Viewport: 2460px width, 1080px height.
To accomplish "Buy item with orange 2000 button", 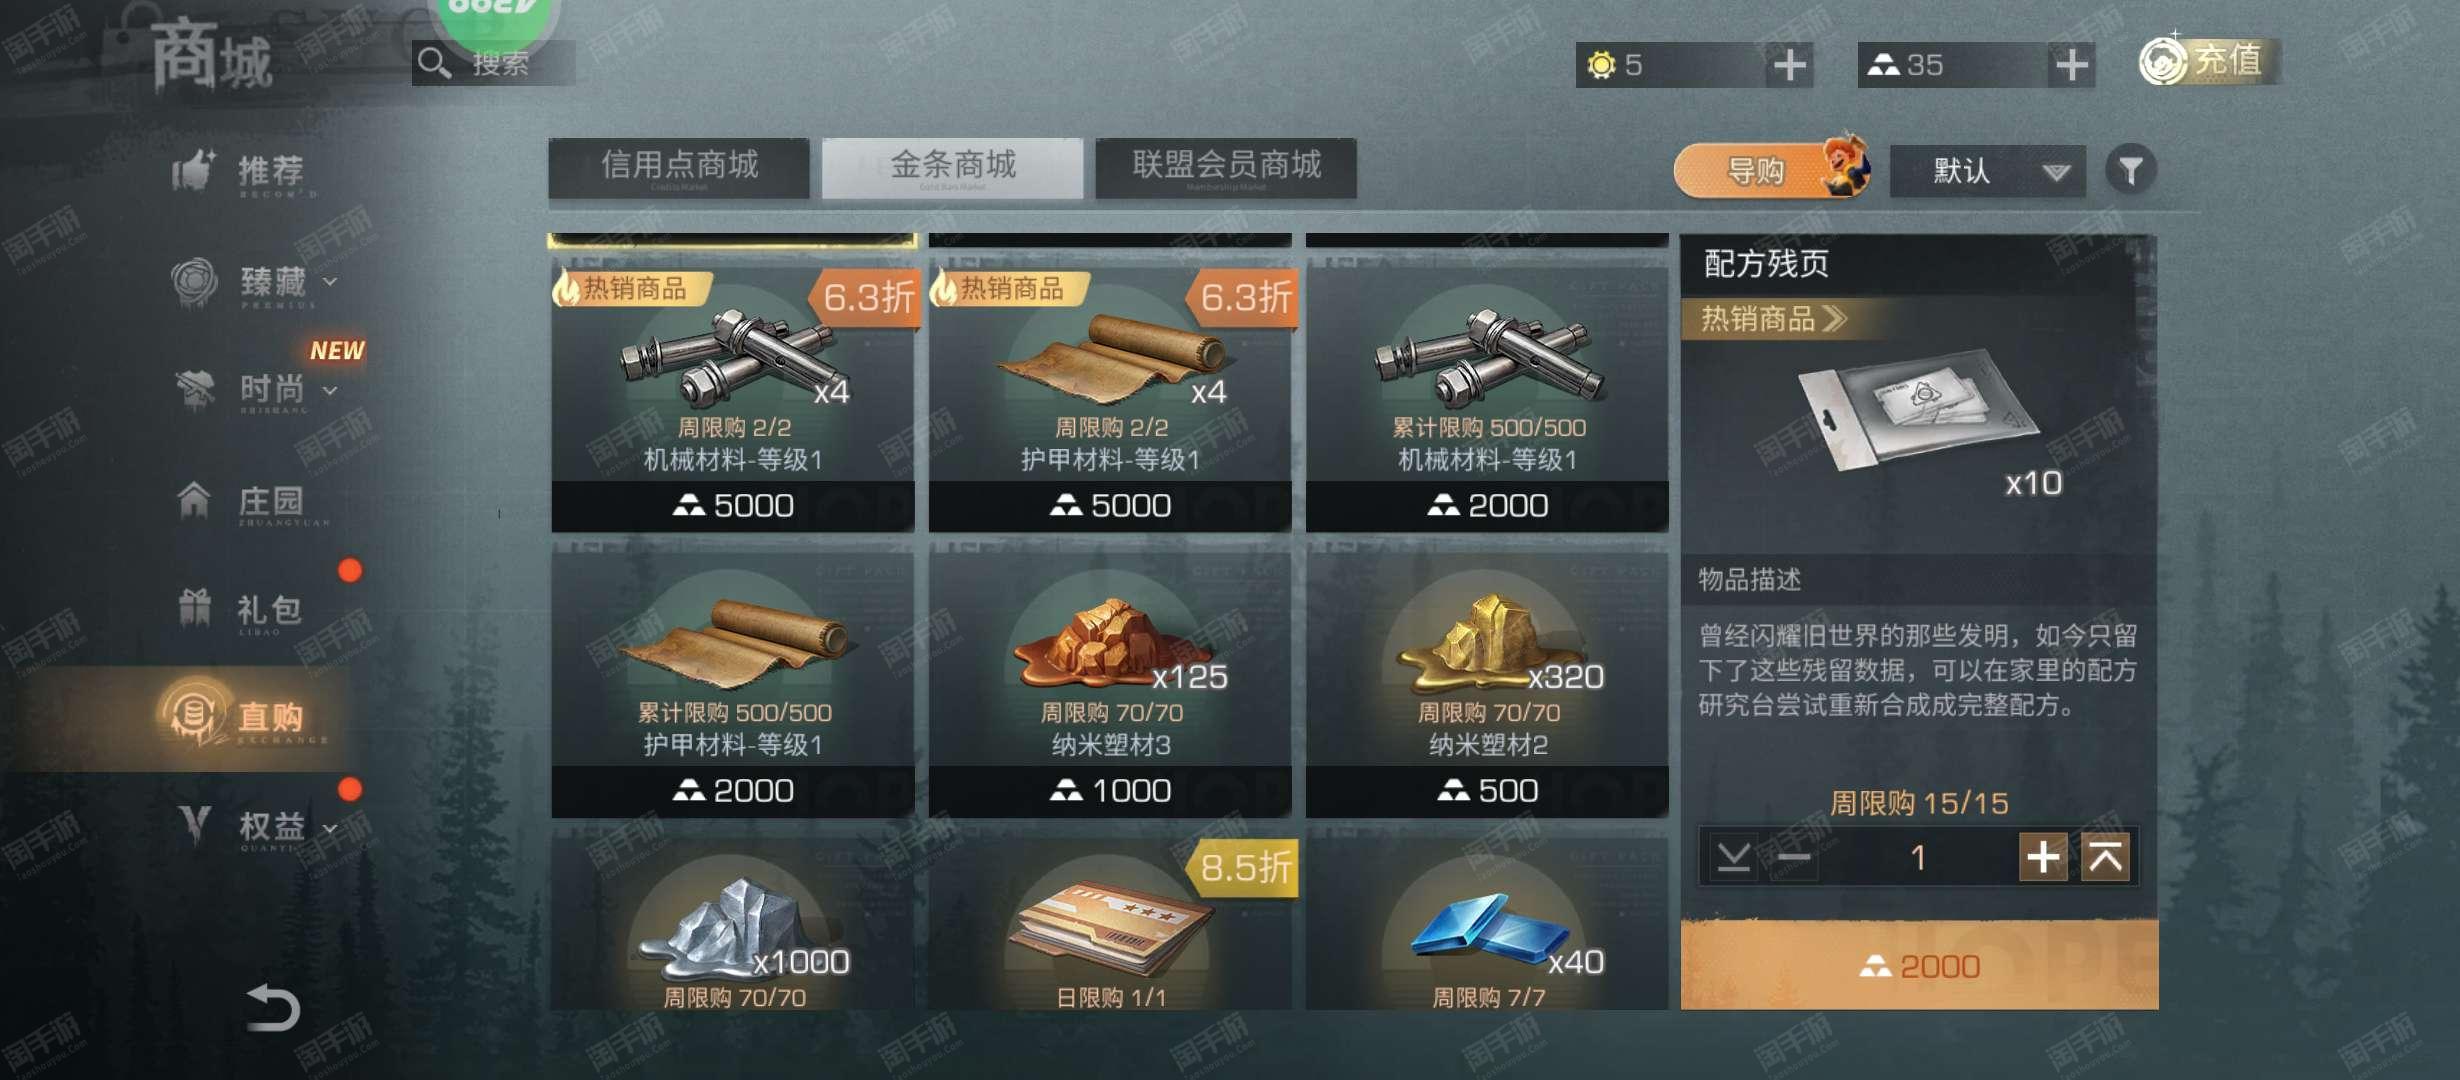I will [1919, 965].
